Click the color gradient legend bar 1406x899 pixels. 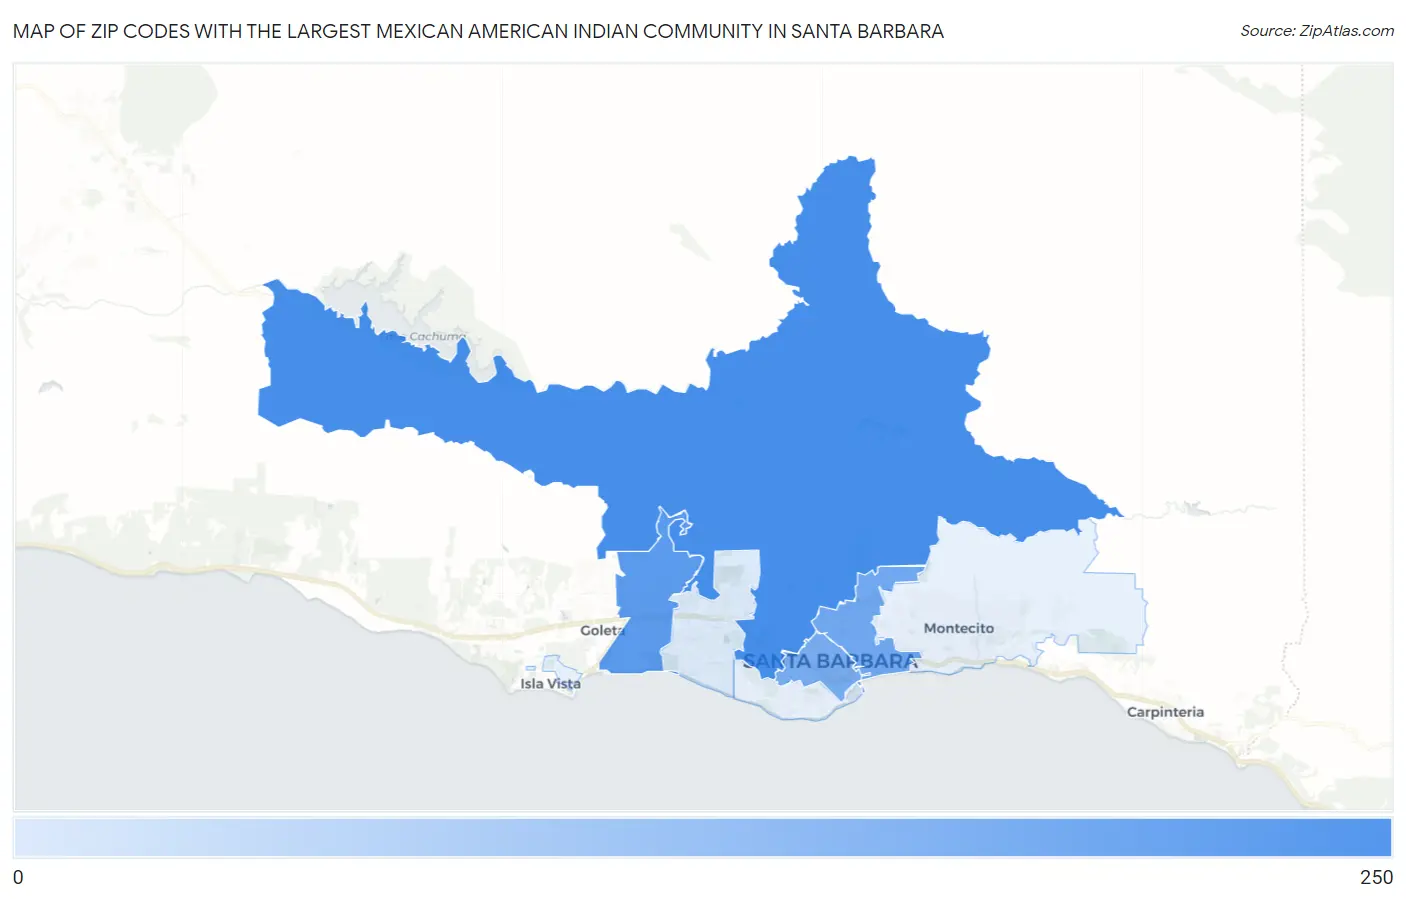click(x=703, y=837)
